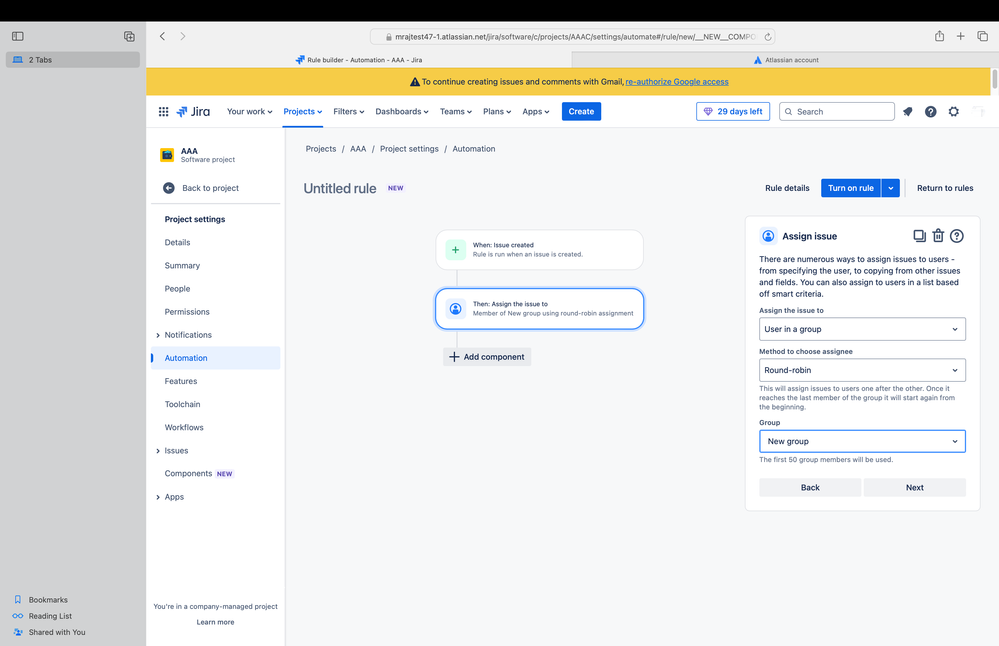Click the Add component button

coord(487,357)
